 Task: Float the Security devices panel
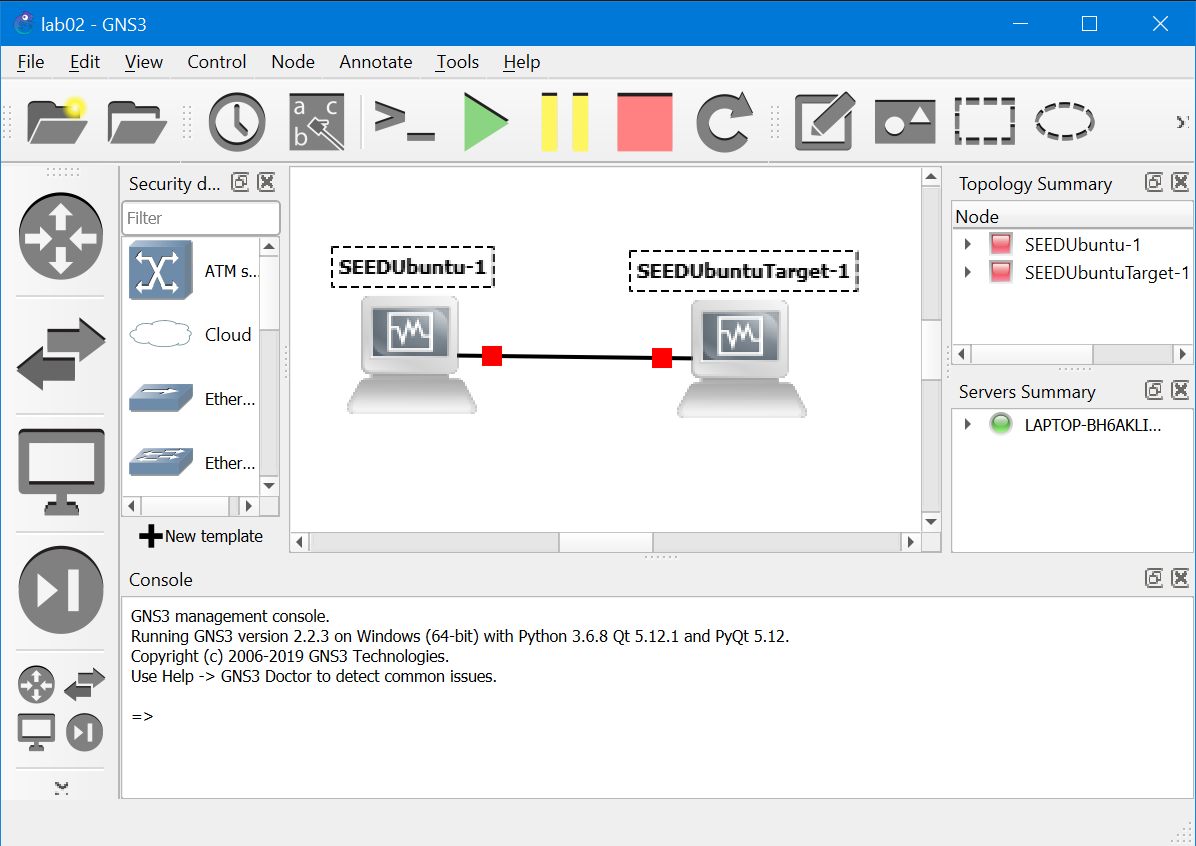240,182
